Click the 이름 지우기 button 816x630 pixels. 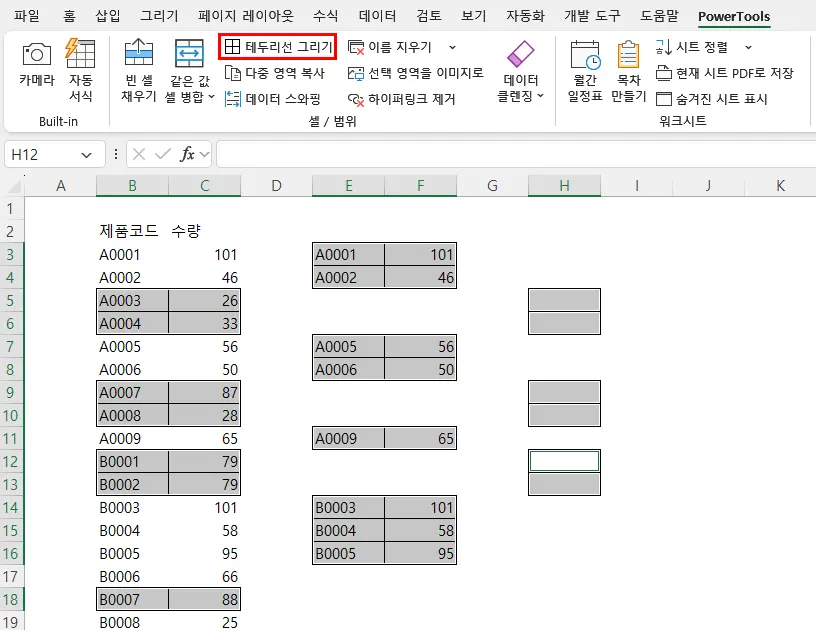[399, 47]
